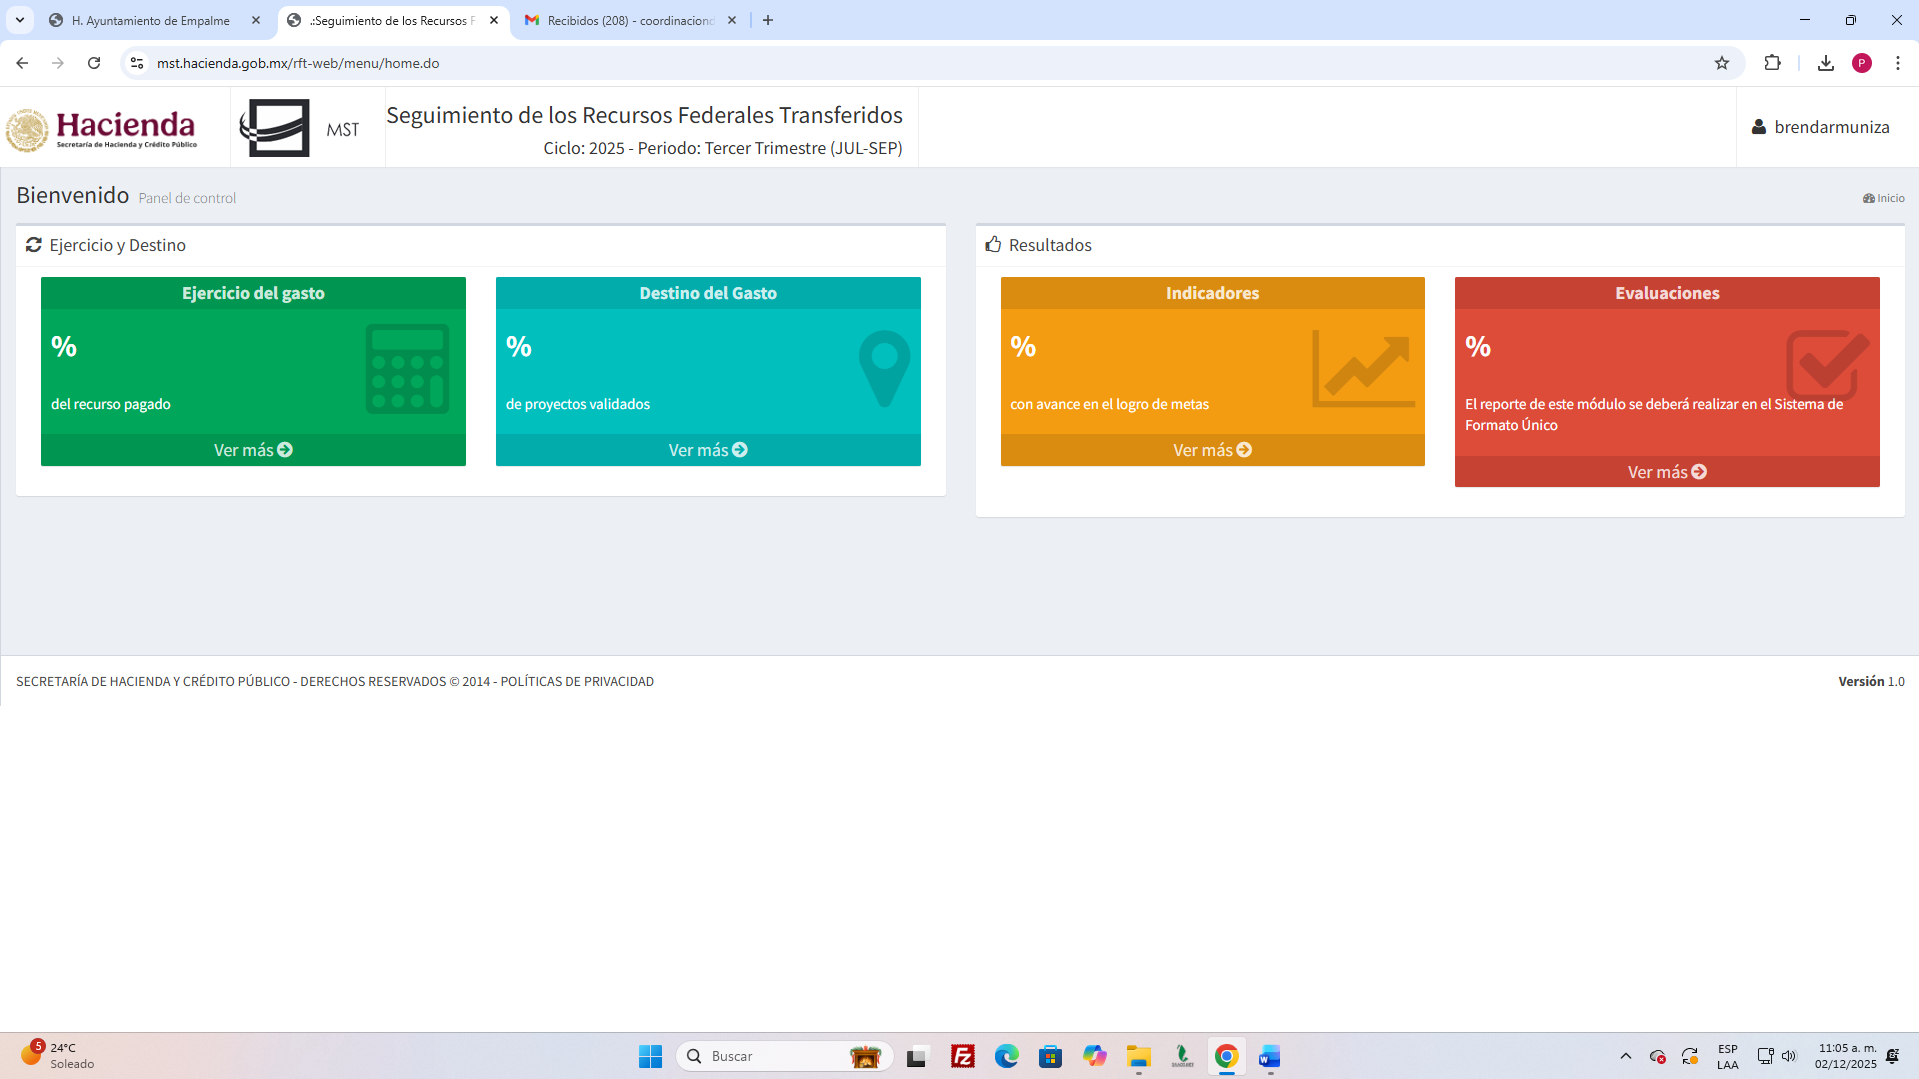Click Ver más under Indicadores
1919x1079 pixels.
tap(1212, 450)
